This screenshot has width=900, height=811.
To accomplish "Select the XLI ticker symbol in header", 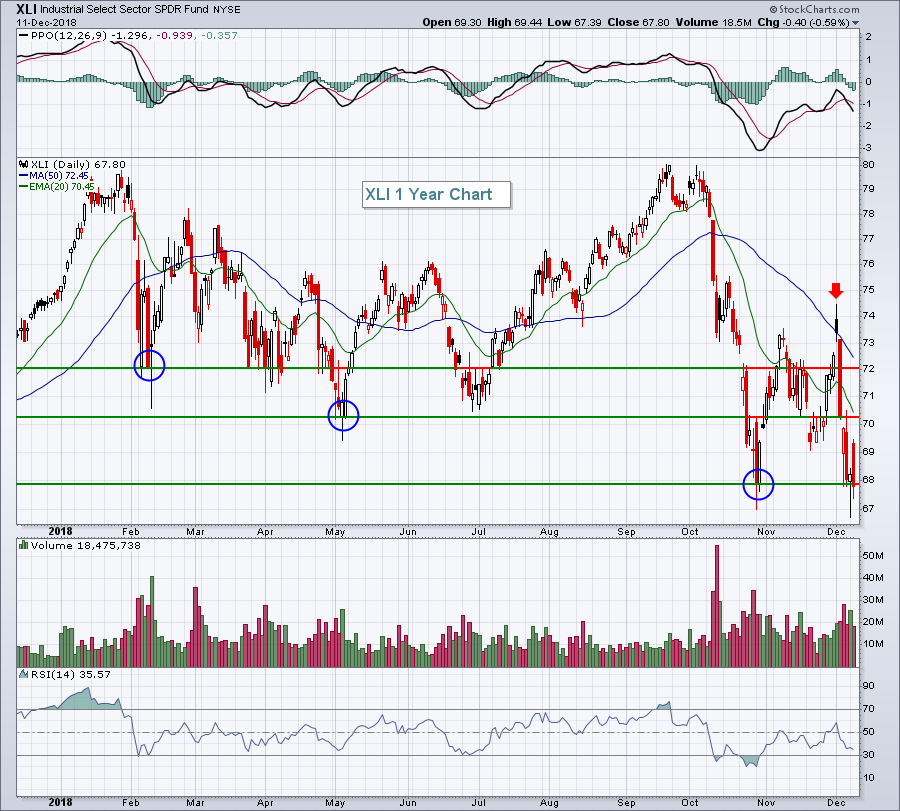I will click(26, 9).
